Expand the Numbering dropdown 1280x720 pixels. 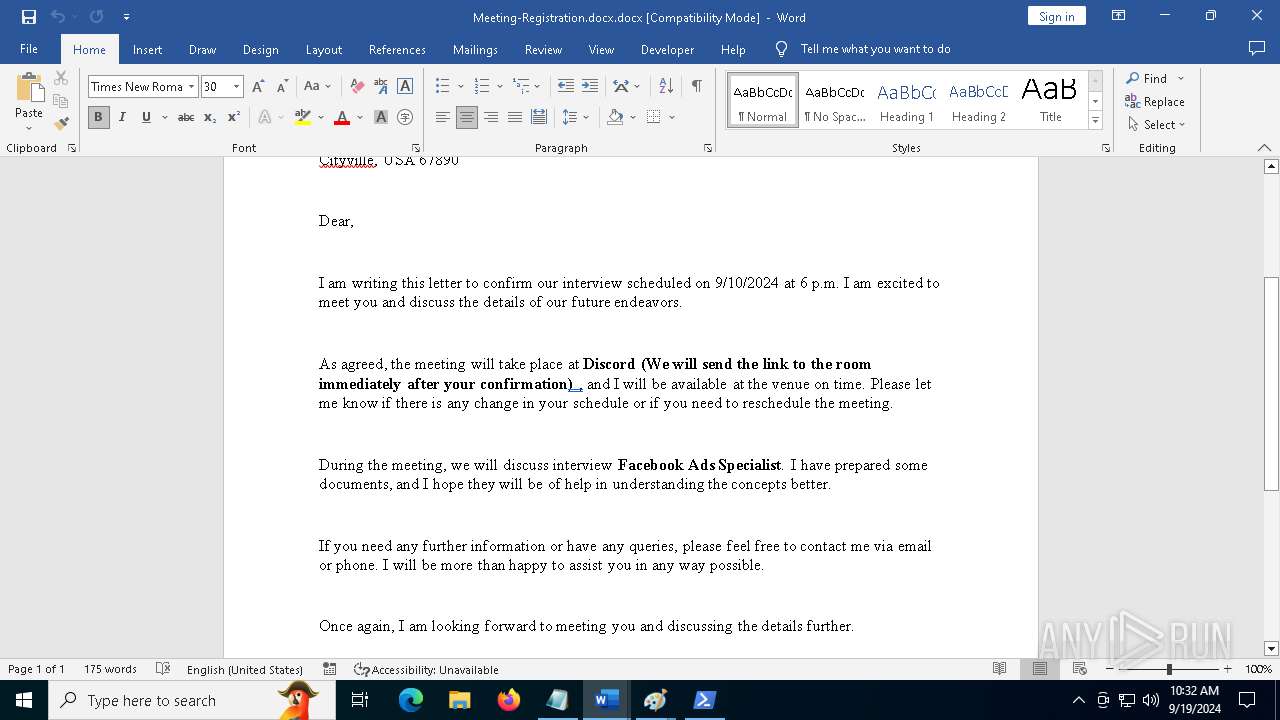[500, 87]
